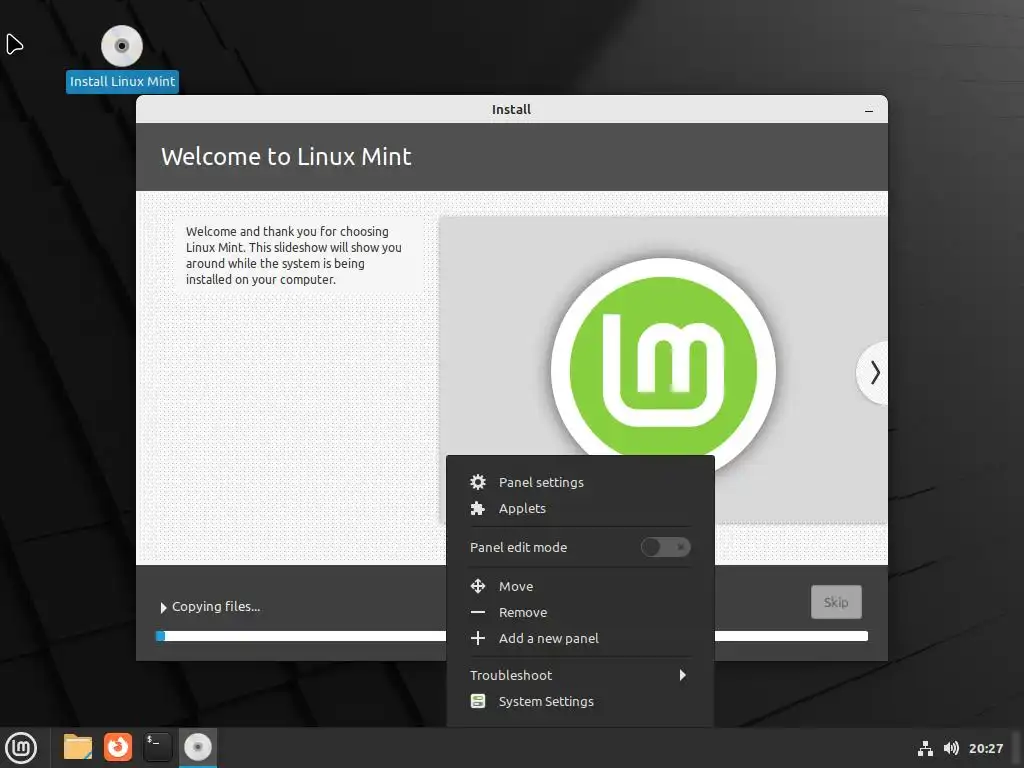The width and height of the screenshot is (1024, 768).
Task: Click the minus icon beside Remove
Action: point(478,612)
